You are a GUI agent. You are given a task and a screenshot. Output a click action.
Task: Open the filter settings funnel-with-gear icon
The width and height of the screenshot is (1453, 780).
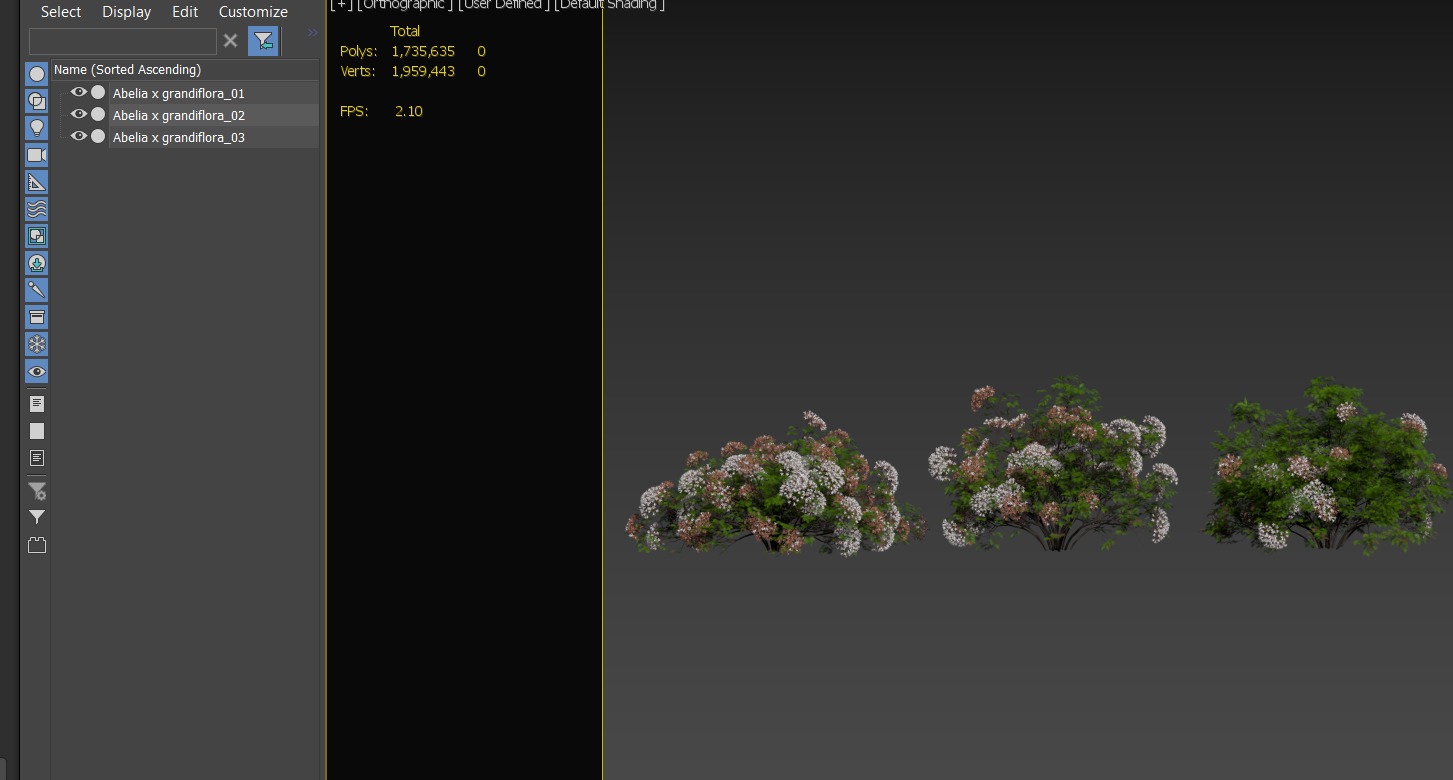tap(37, 491)
